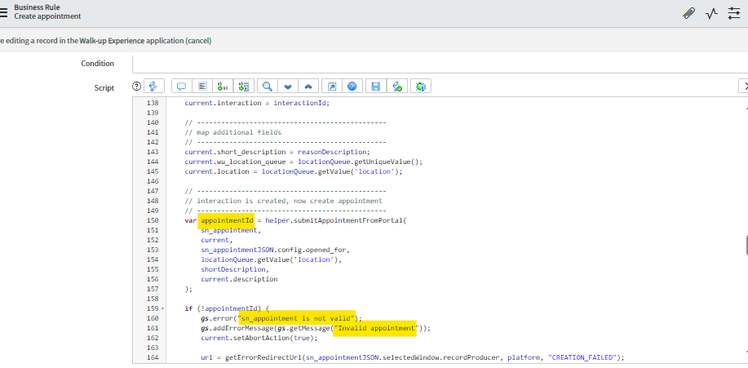The image size is (748, 368).
Task: Click current.short_description assignment line
Action: click(277, 152)
